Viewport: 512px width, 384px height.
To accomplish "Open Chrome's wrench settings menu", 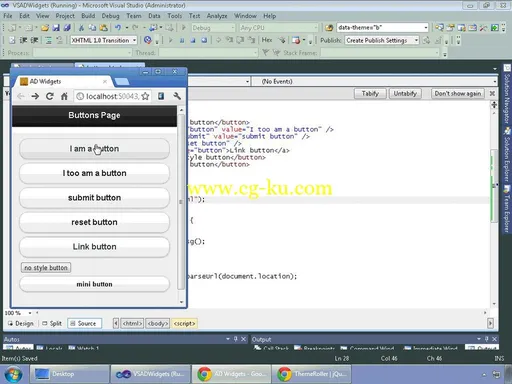I will click(x=177, y=96).
